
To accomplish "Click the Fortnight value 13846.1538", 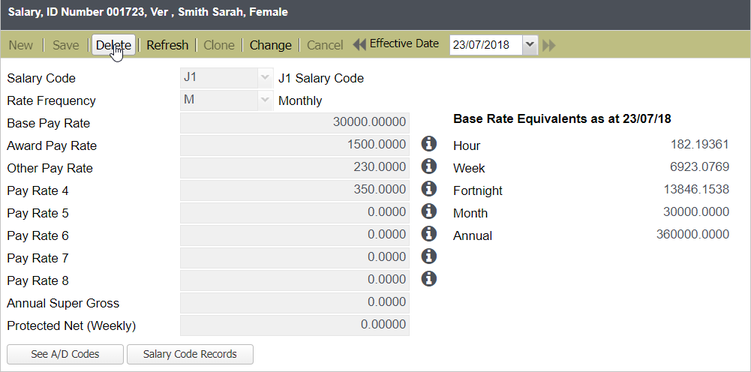I will pos(696,190).
